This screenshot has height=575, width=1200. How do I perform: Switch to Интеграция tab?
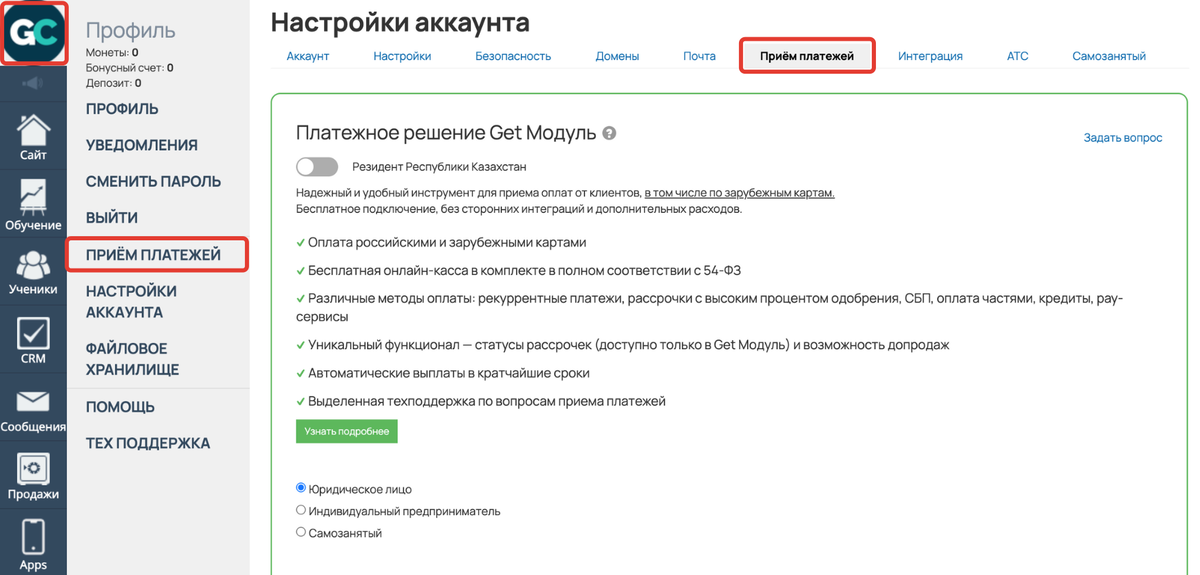[930, 56]
